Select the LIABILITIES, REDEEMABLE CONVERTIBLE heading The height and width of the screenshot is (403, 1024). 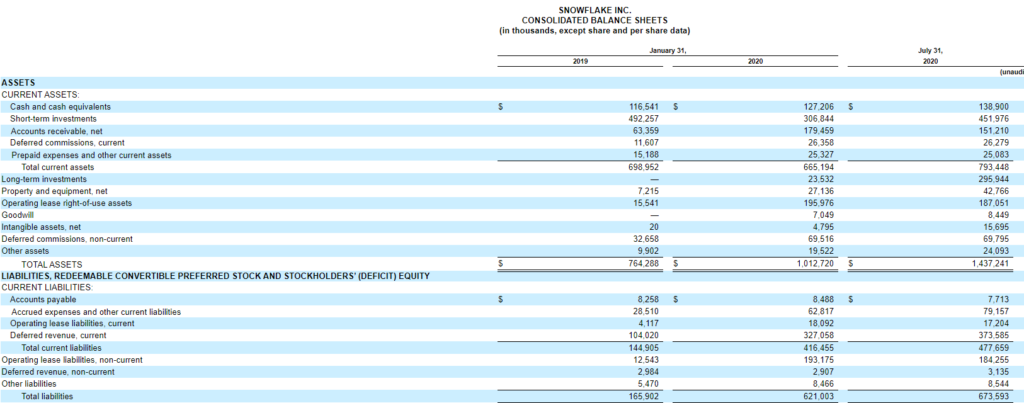[216, 276]
